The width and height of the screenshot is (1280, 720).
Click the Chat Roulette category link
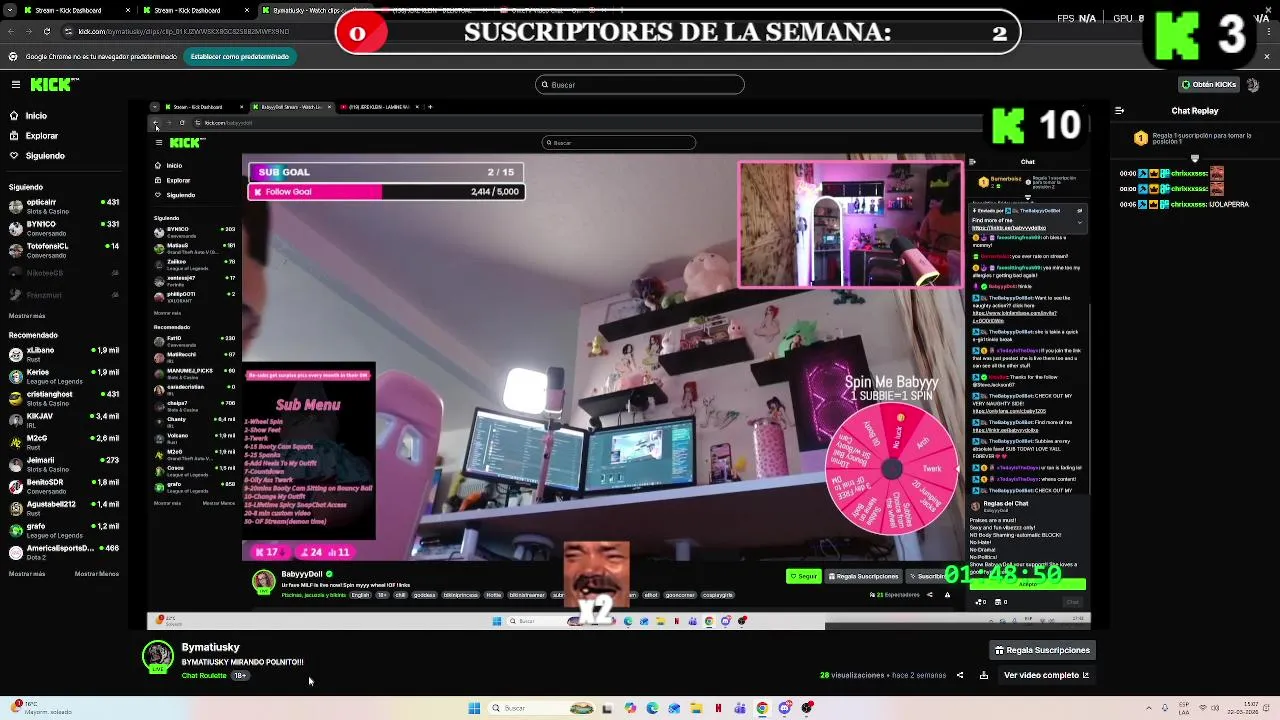coord(204,676)
